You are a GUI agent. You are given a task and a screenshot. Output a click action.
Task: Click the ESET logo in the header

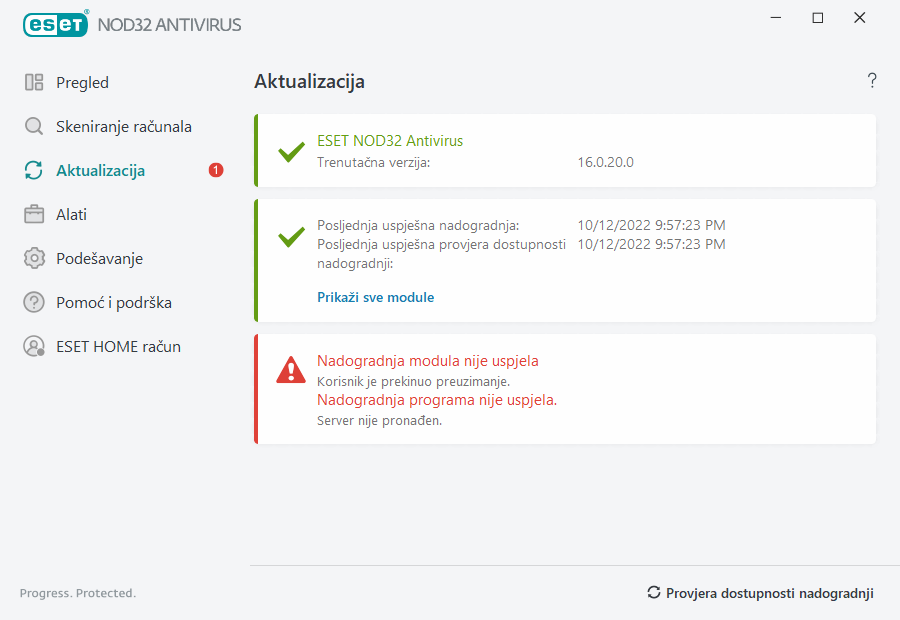(x=55, y=24)
